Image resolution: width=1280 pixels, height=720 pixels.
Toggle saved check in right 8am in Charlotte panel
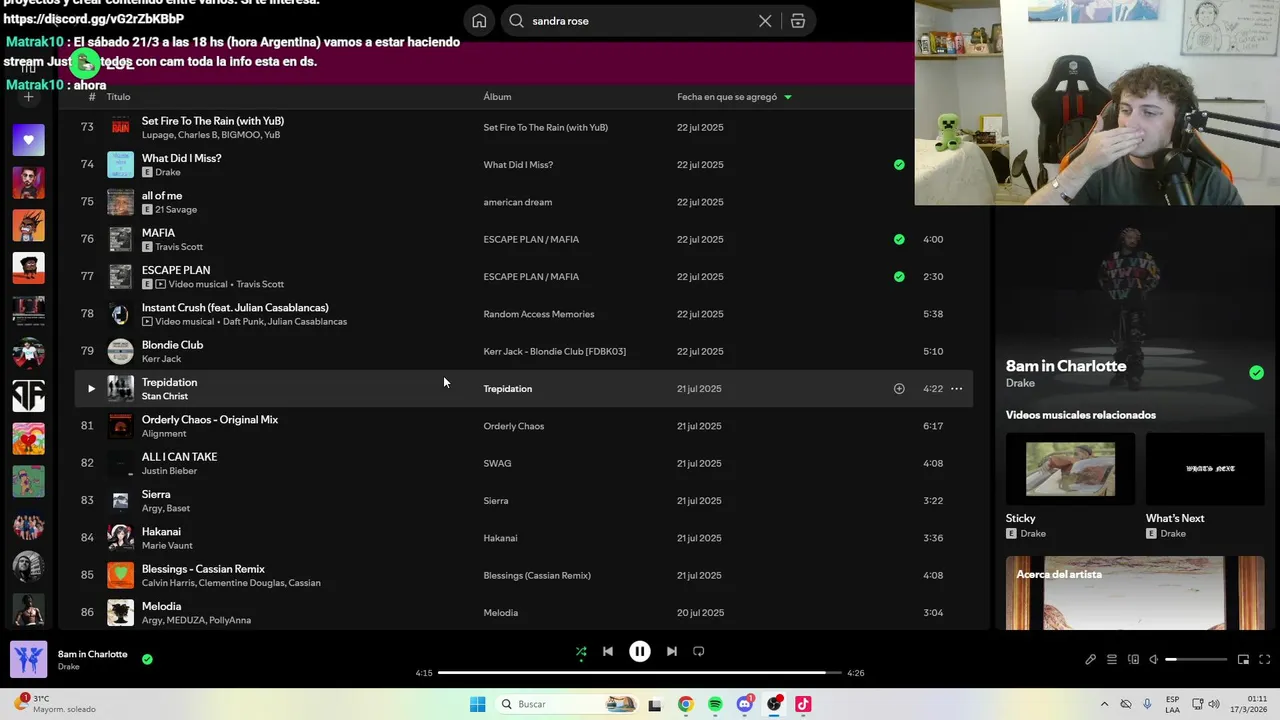click(1256, 373)
